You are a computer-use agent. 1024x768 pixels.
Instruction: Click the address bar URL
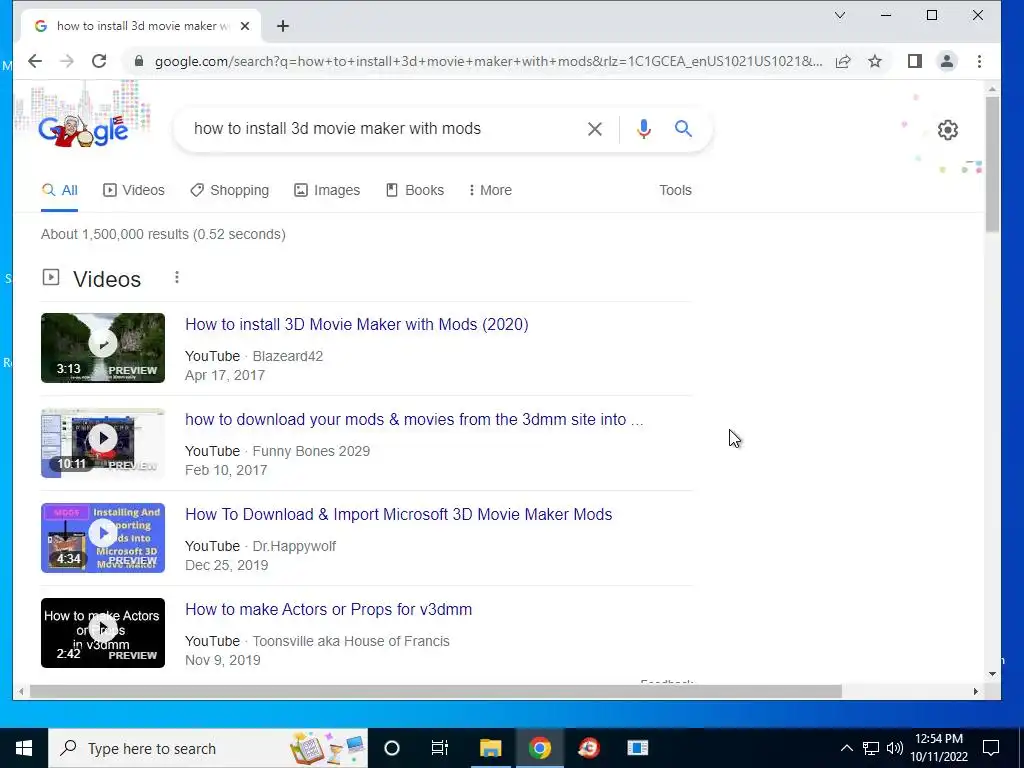tap(488, 61)
